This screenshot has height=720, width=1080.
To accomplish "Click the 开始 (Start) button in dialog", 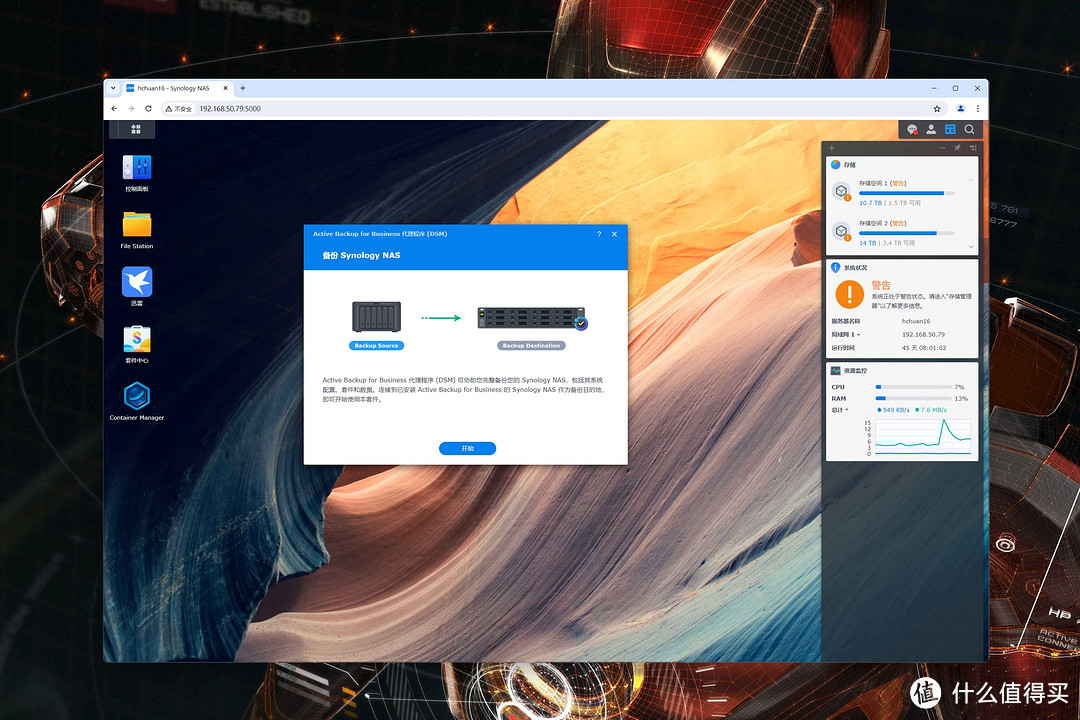I will (467, 449).
